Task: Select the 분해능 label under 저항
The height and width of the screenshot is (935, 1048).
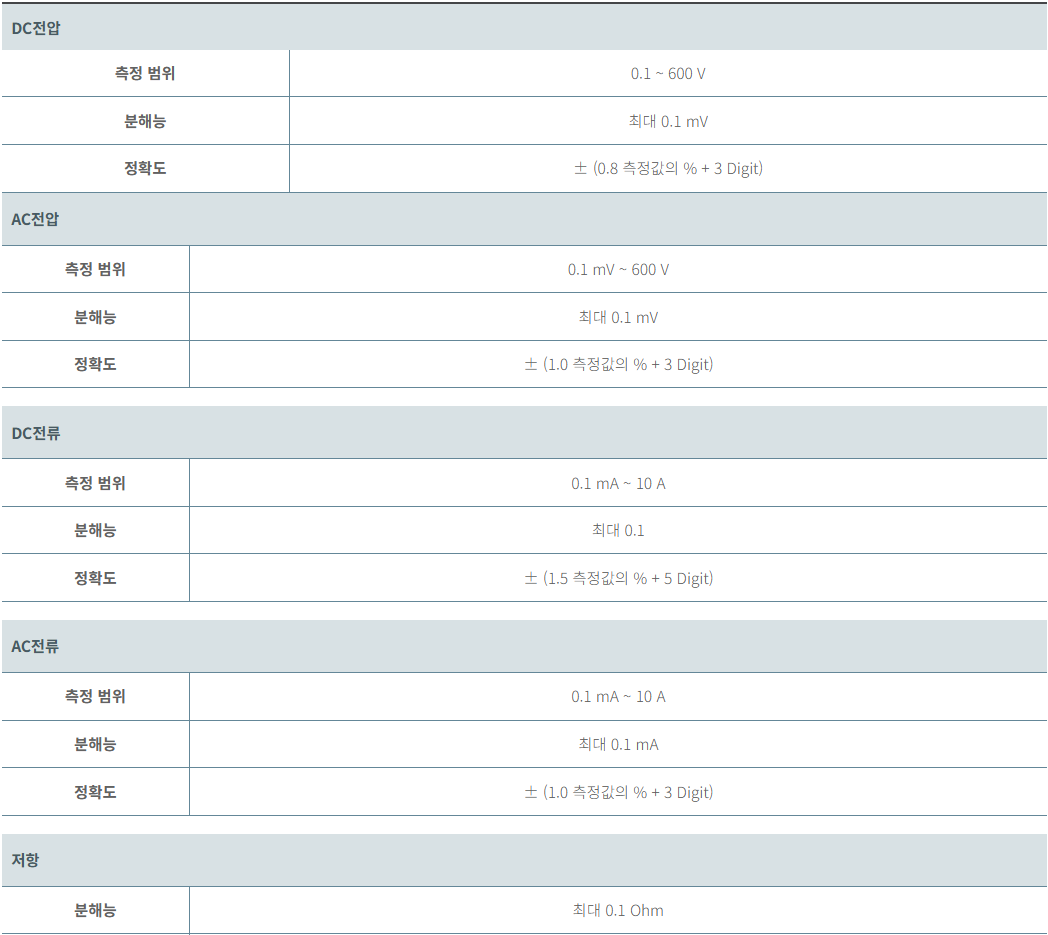Action: click(95, 910)
